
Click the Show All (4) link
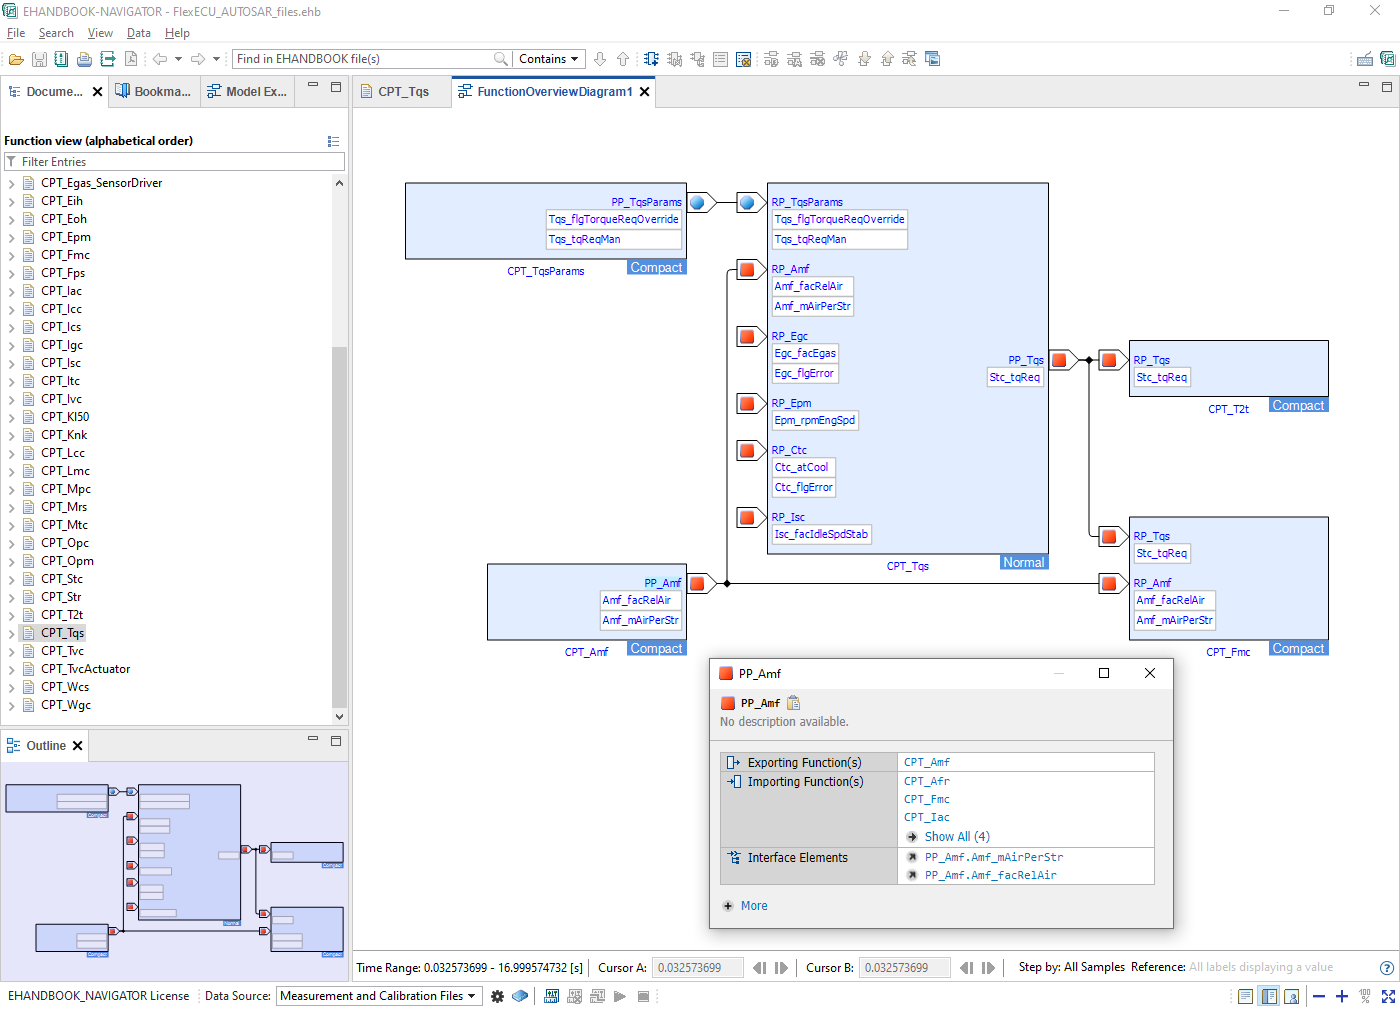tap(956, 837)
